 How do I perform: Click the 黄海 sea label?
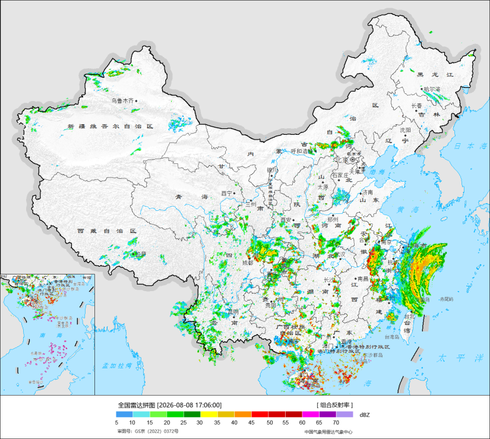tap(408, 210)
